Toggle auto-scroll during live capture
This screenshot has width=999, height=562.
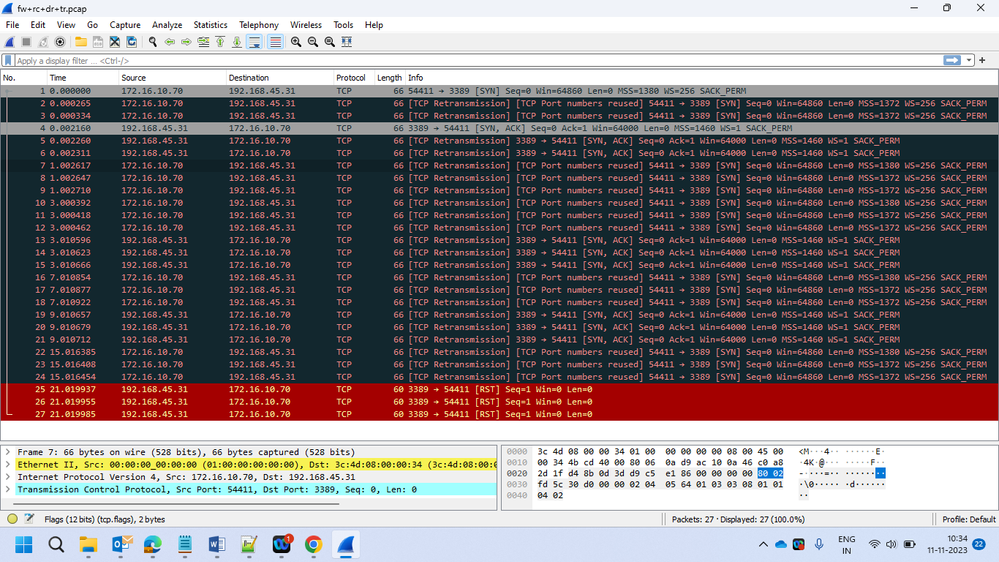[254, 42]
